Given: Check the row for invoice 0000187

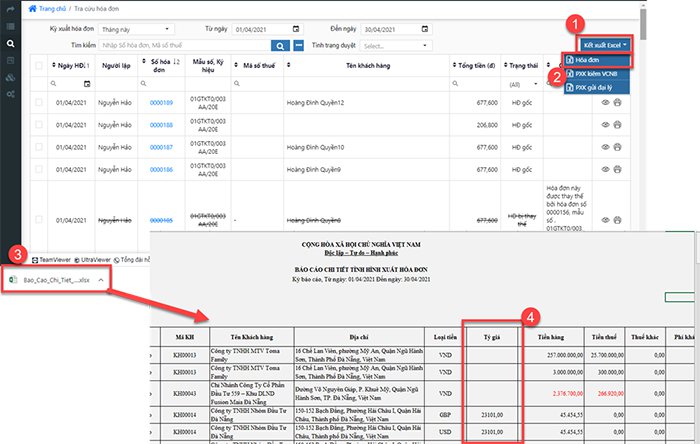Looking at the screenshot, I should (x=39, y=147).
